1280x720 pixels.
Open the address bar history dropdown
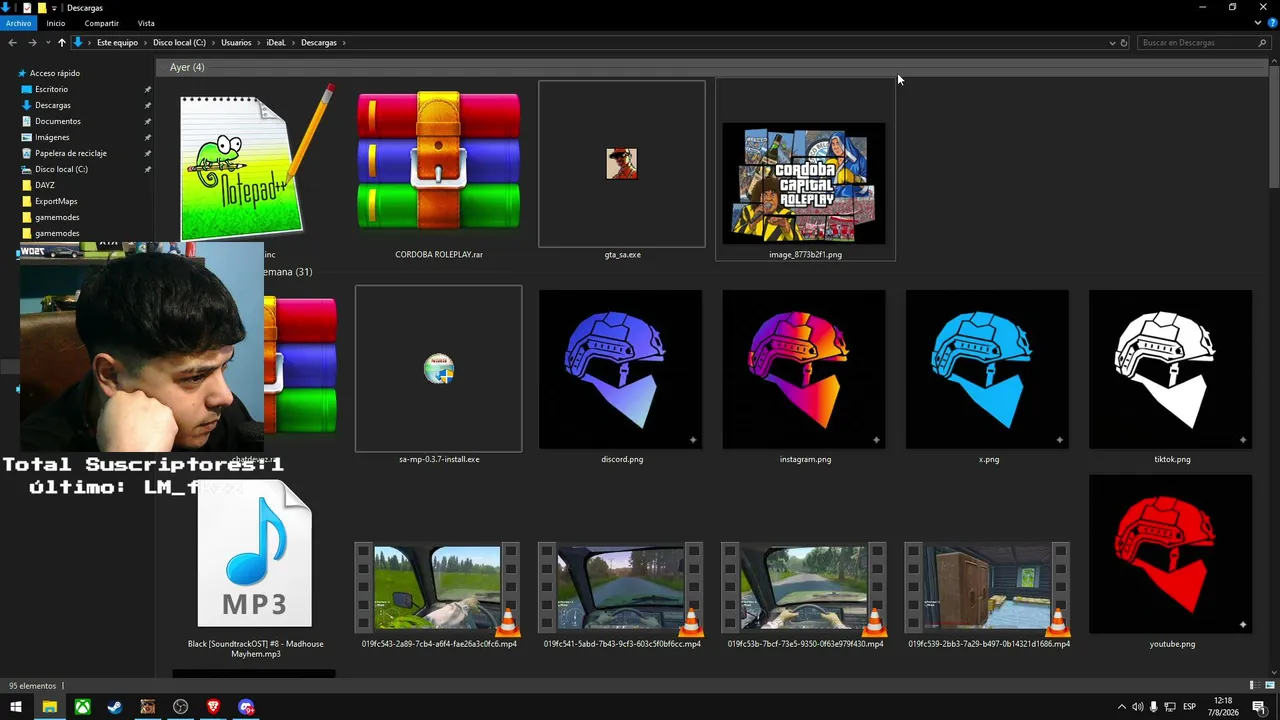(x=1112, y=43)
